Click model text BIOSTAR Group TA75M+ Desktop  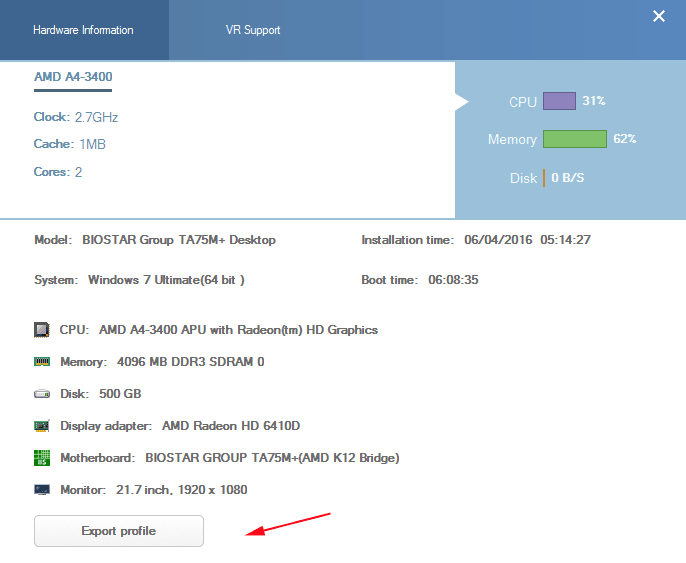[179, 240]
